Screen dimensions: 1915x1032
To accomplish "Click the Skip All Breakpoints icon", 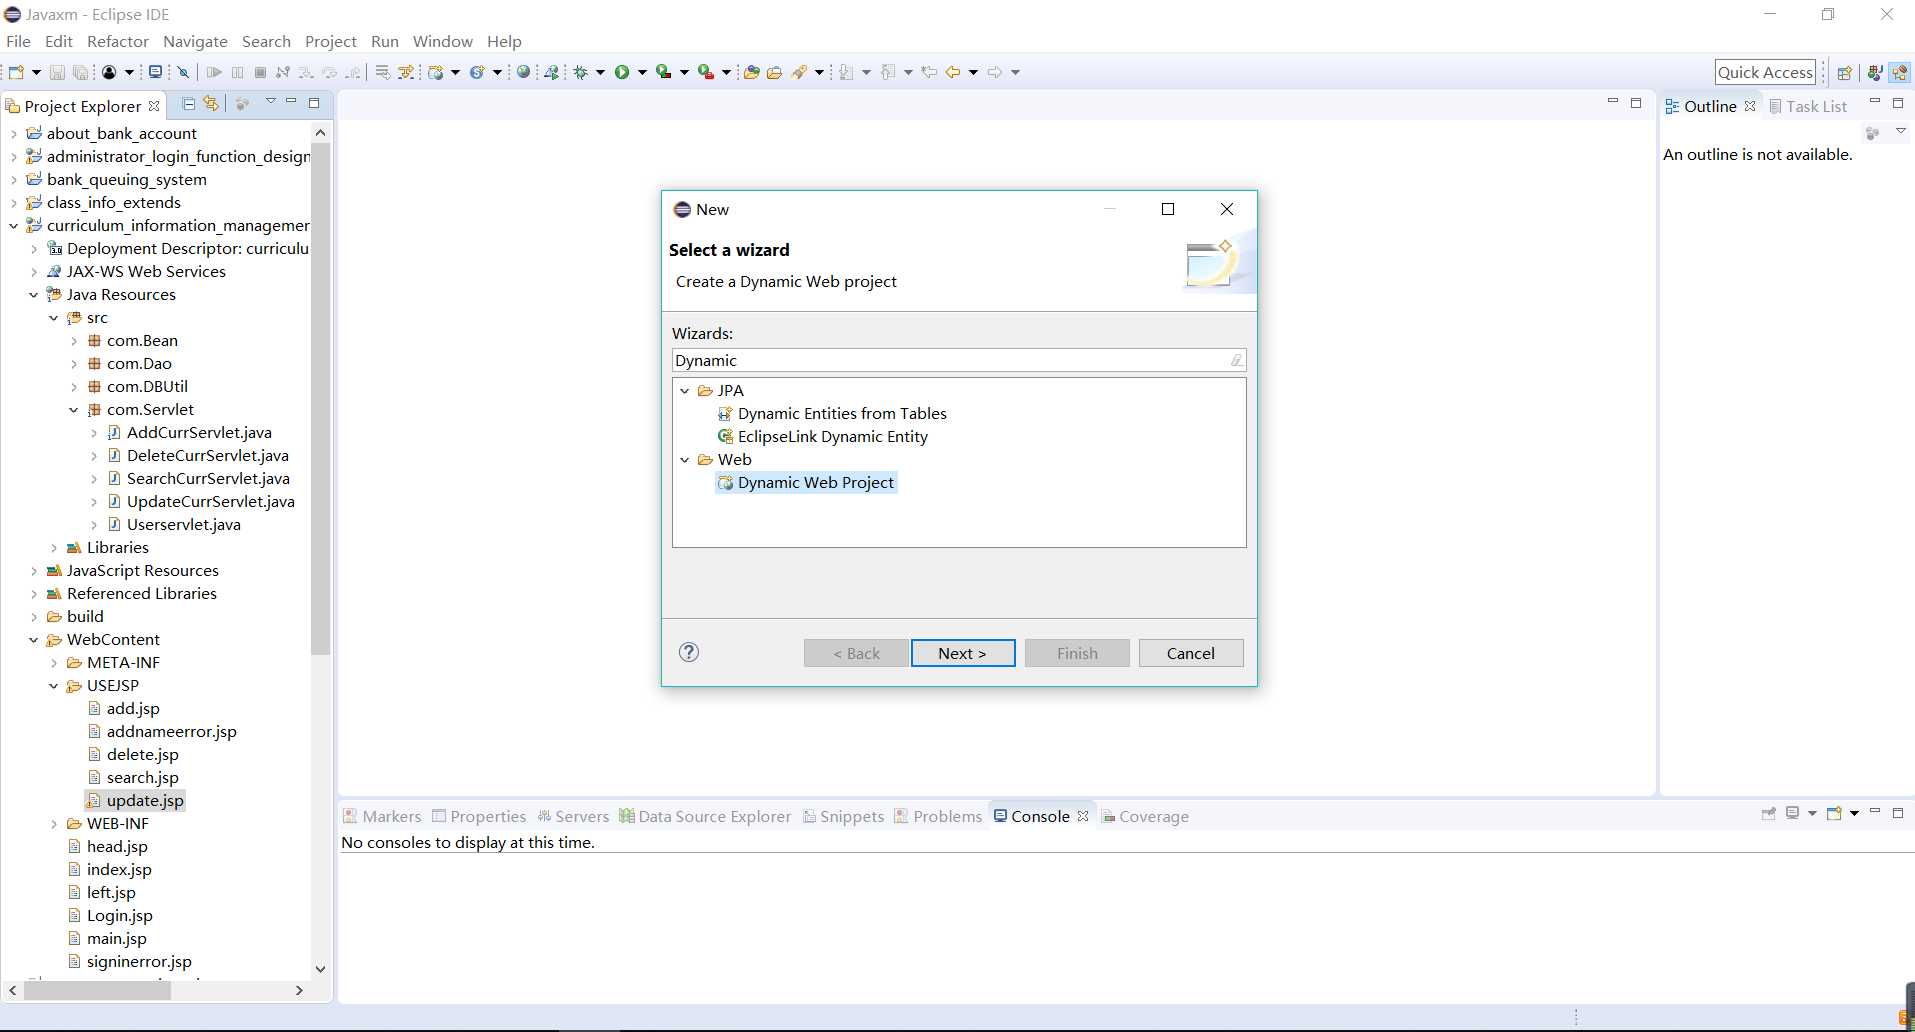I will (x=183, y=72).
